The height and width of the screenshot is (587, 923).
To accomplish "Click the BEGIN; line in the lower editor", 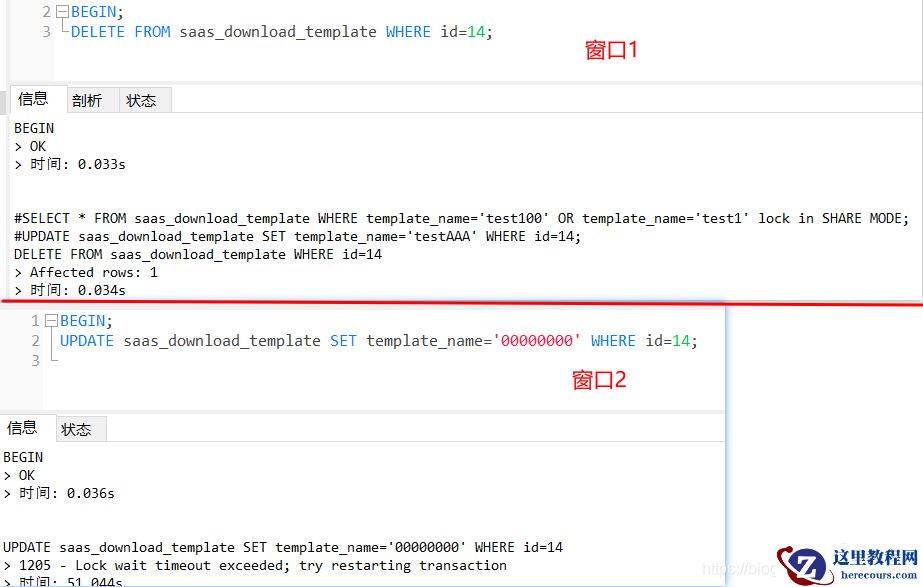I will (86, 321).
